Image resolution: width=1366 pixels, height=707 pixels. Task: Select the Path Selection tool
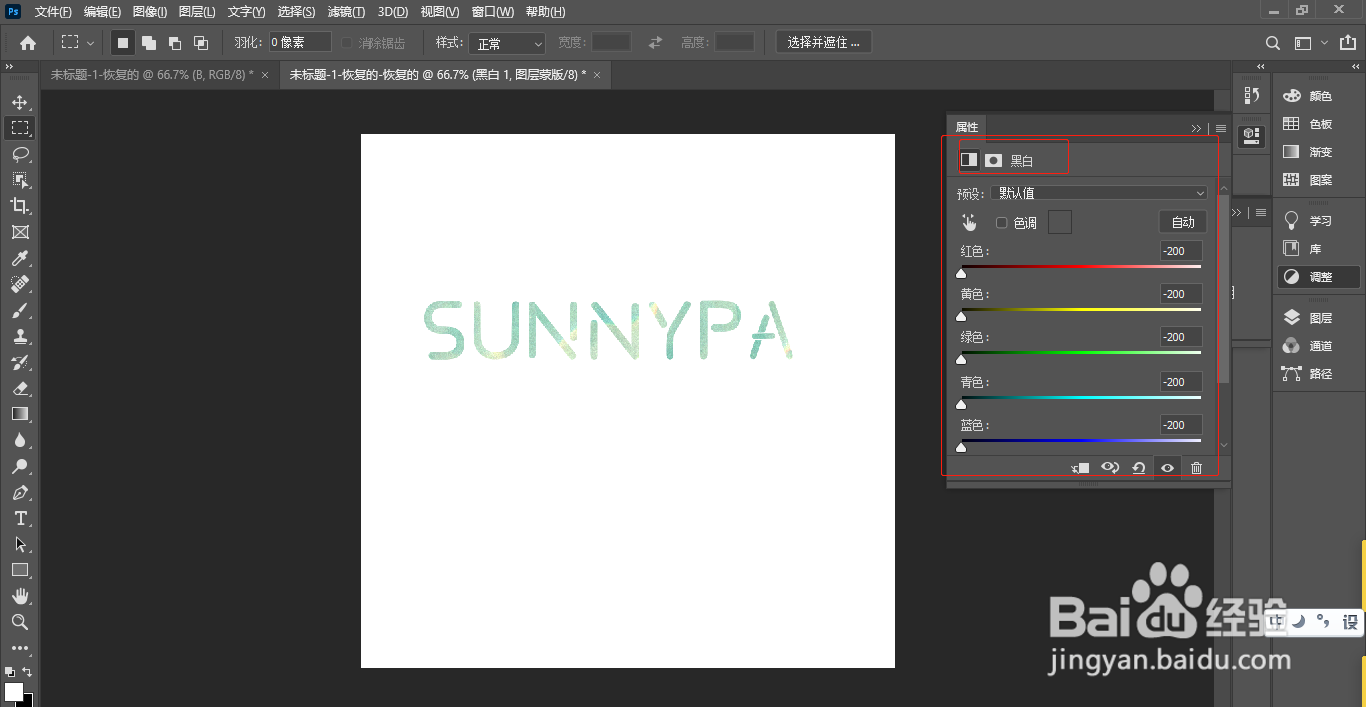coord(19,544)
